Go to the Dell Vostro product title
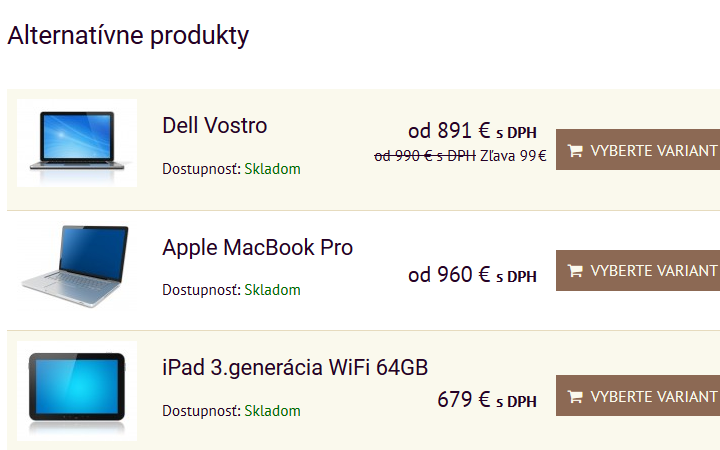The image size is (720, 450). (215, 126)
